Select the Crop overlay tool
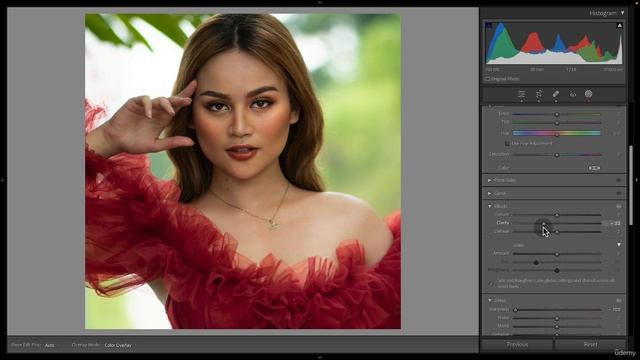Viewport: 640px width, 360px height. 539,94
